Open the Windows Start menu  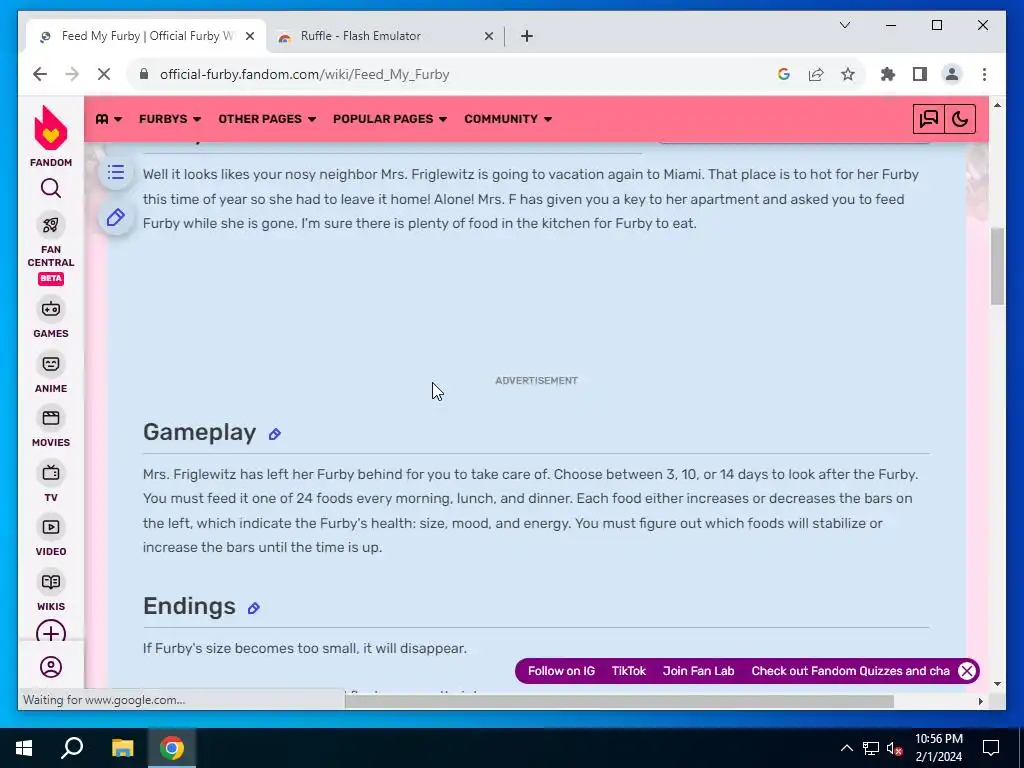[x=24, y=748]
